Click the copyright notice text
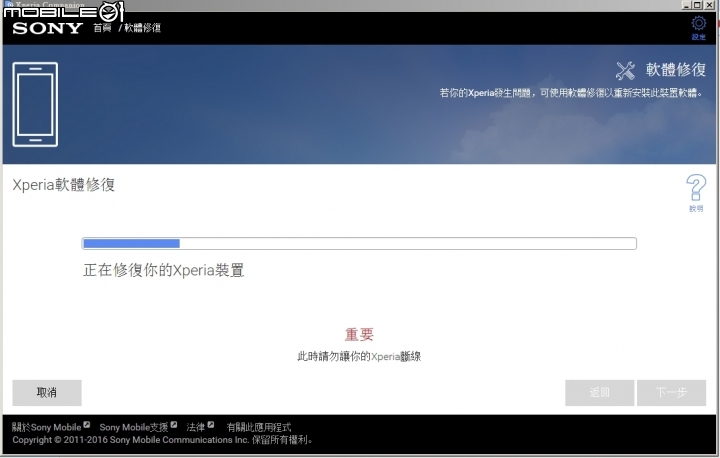Image resolution: width=720 pixels, height=458 pixels. click(x=163, y=440)
